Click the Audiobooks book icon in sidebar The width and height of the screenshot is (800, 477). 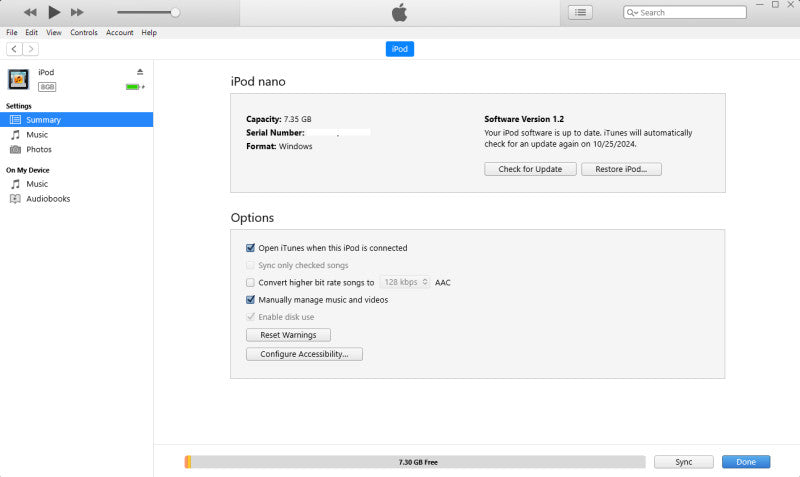15,198
